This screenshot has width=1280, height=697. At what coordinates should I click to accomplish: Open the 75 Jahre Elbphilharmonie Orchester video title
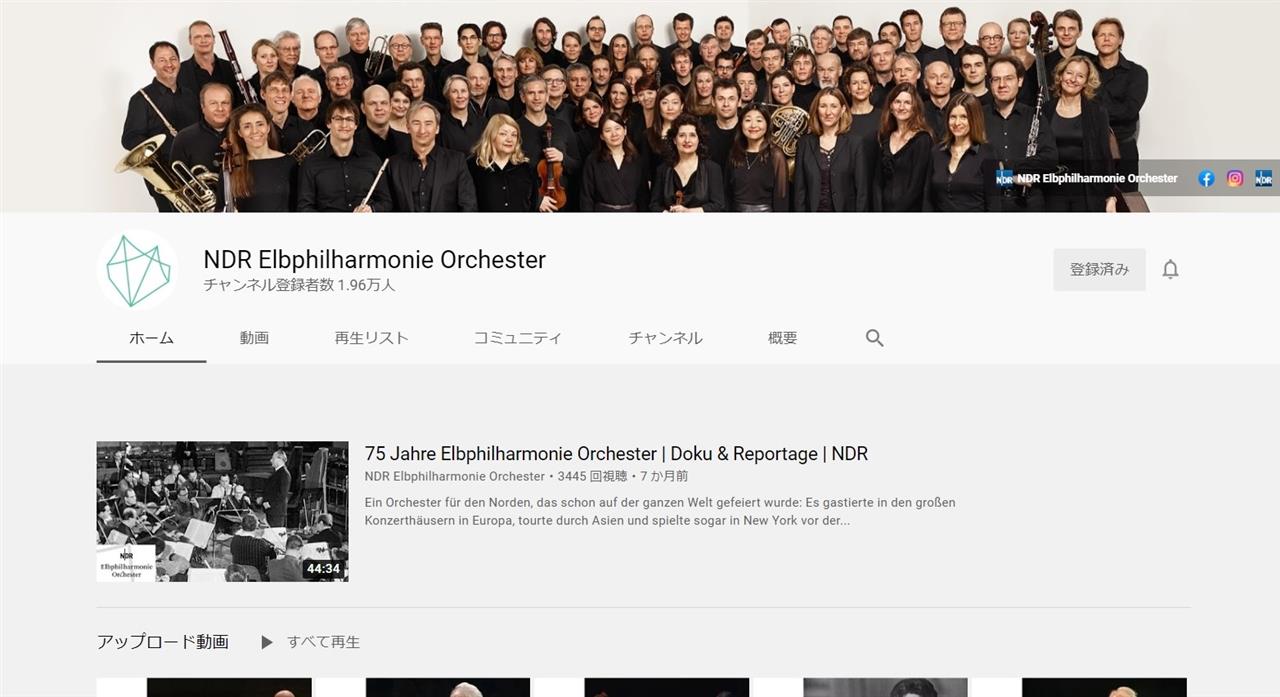(616, 454)
